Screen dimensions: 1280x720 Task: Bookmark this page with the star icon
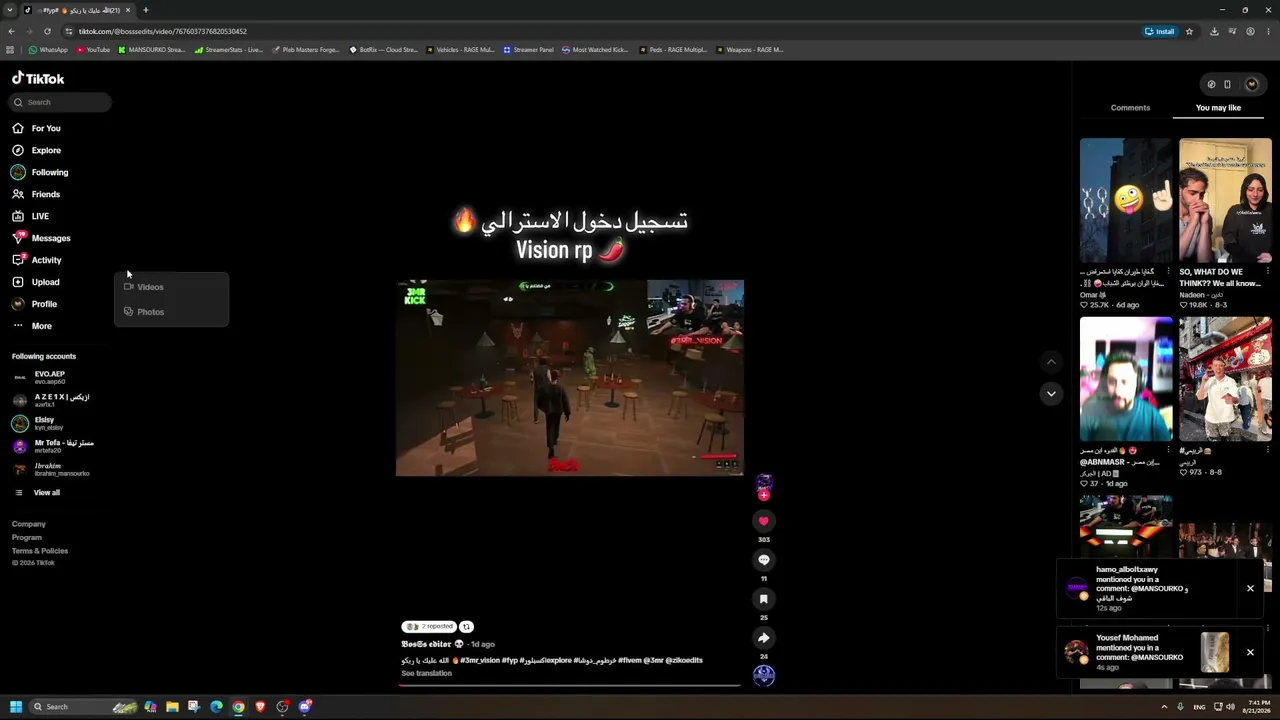1189,31
